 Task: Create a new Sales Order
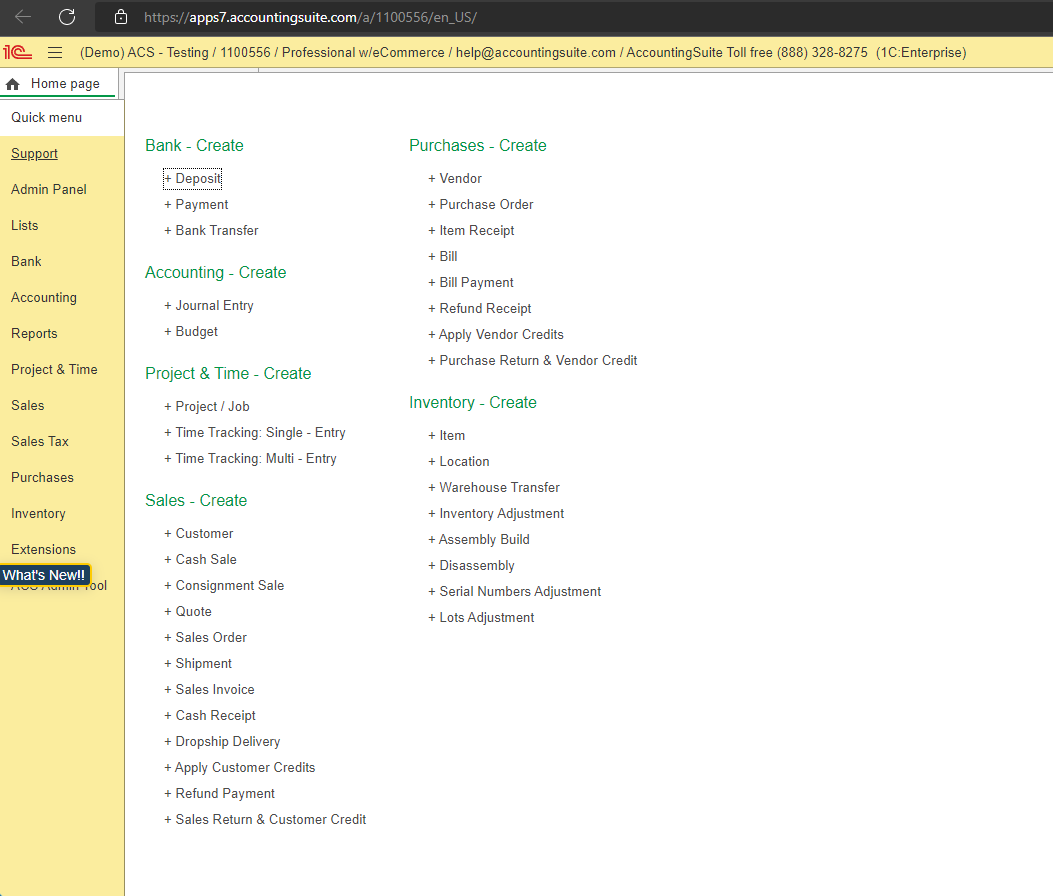point(205,638)
